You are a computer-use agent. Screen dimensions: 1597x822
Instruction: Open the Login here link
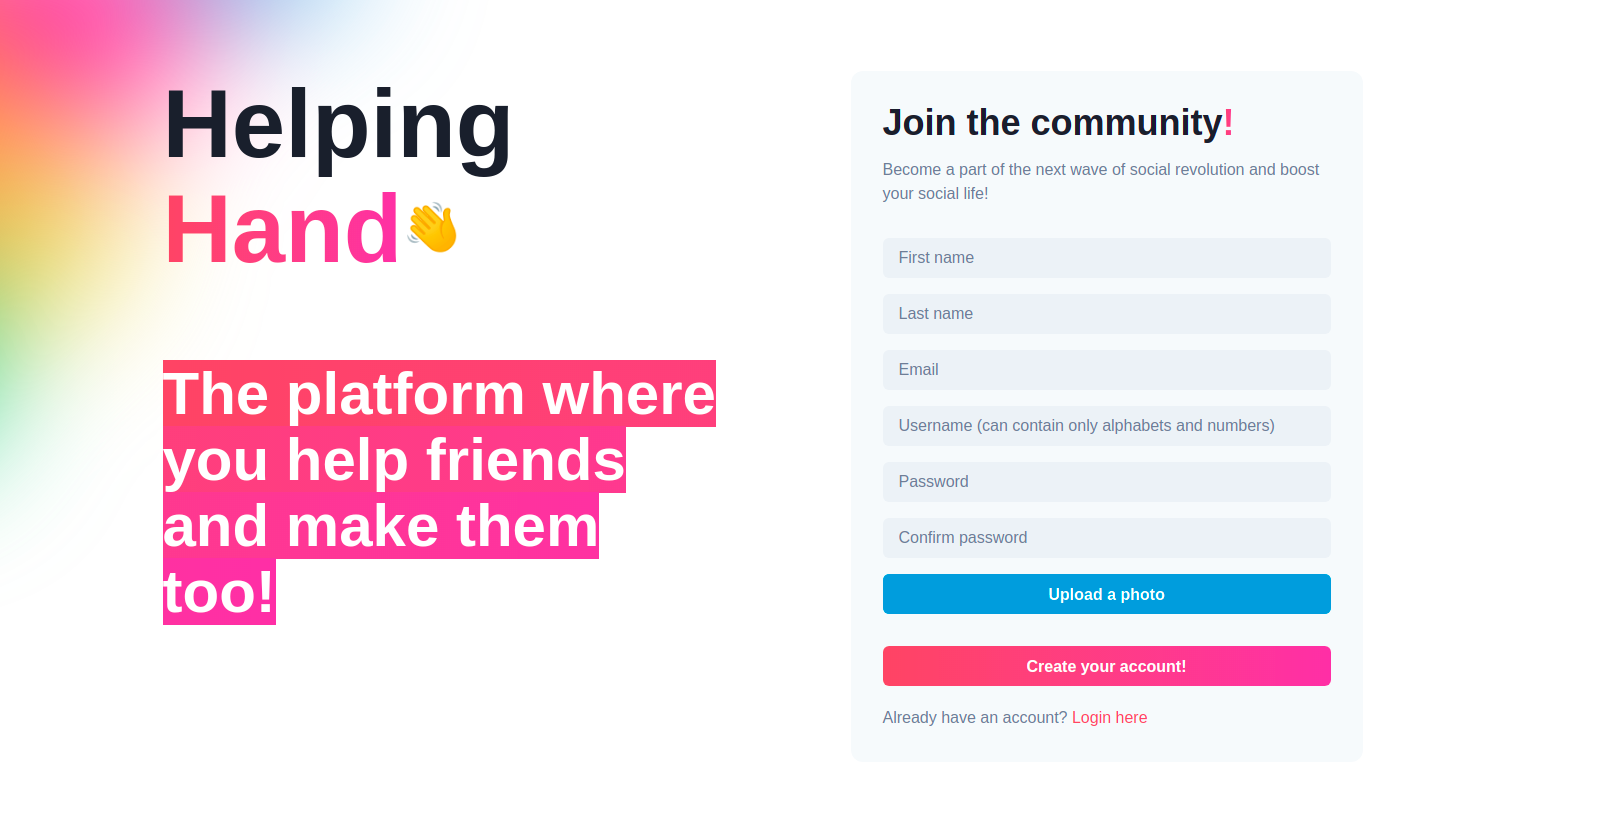click(x=1109, y=718)
